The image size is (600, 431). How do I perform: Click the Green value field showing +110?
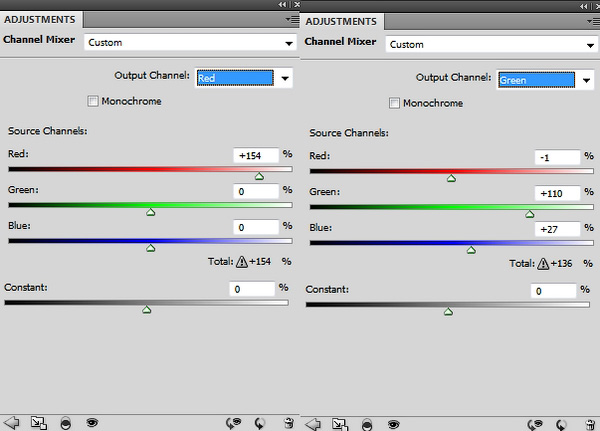tap(558, 193)
